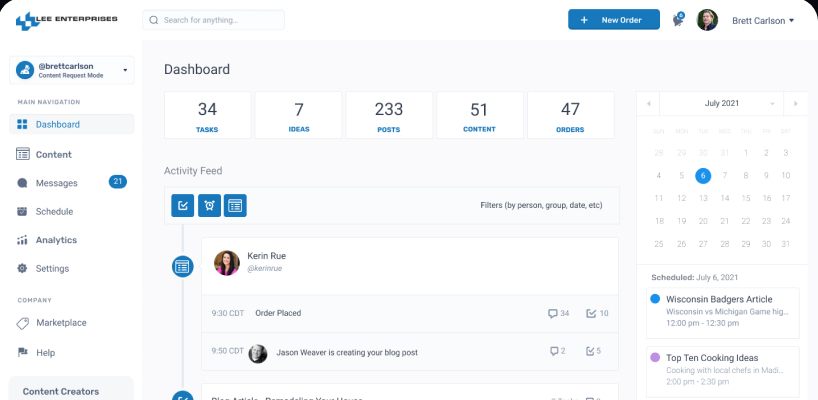This screenshot has height=400, width=818.
Task: Click the 5 tasks icon on Jason Weaver row
Action: coord(591,351)
